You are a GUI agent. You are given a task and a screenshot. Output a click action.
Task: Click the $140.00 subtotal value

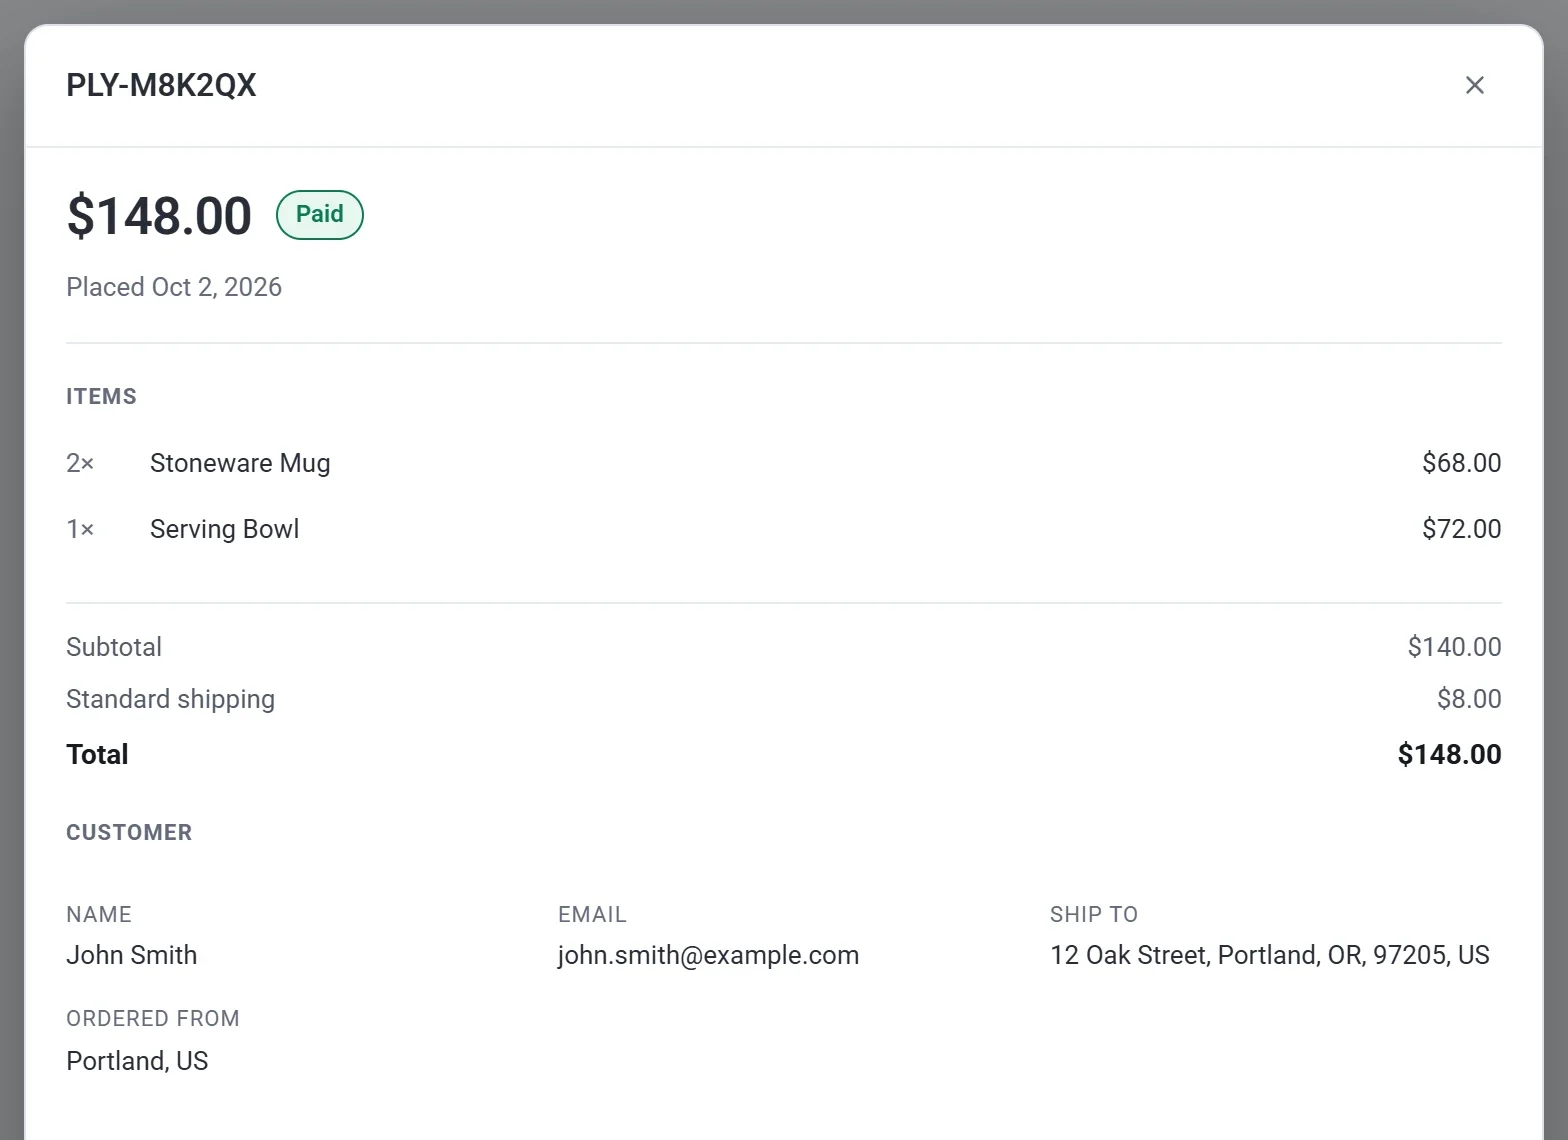1454,647
